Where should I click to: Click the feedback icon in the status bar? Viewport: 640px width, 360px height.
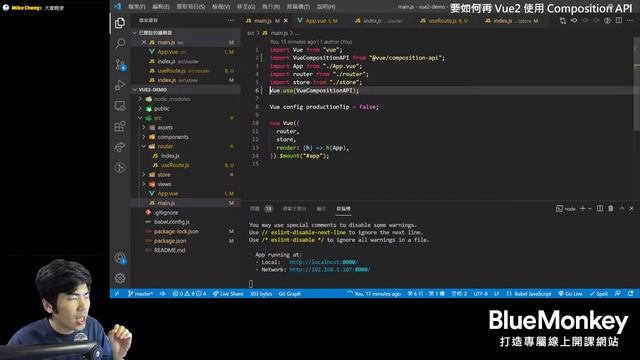[618, 294]
